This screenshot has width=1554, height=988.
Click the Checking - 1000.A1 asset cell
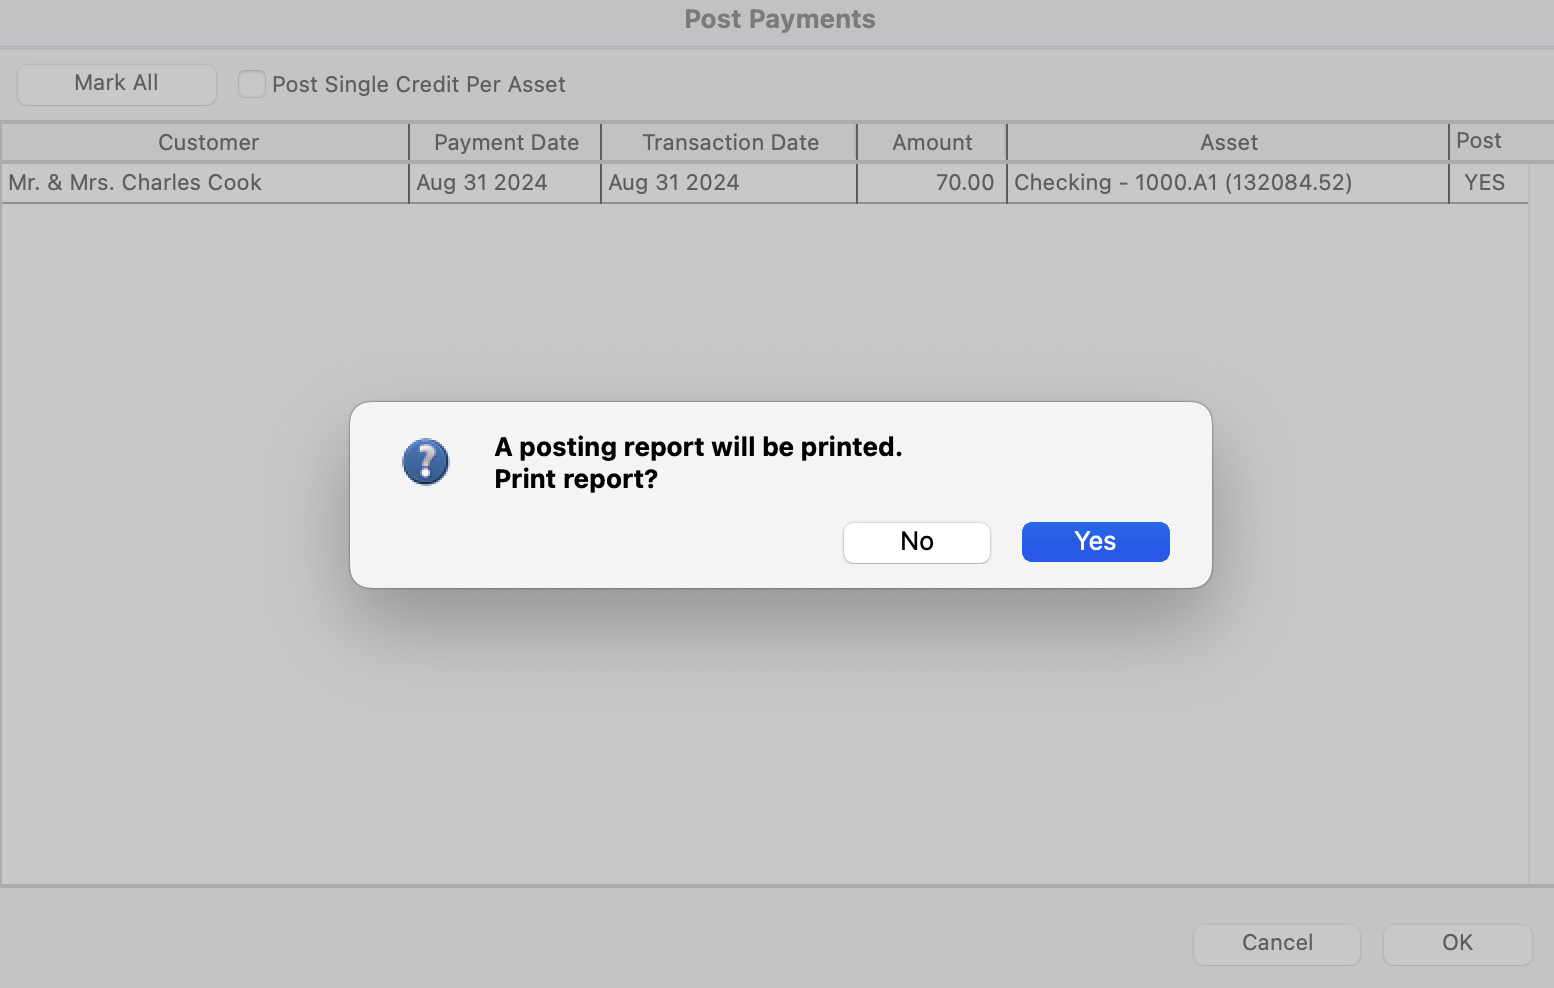(x=1183, y=183)
